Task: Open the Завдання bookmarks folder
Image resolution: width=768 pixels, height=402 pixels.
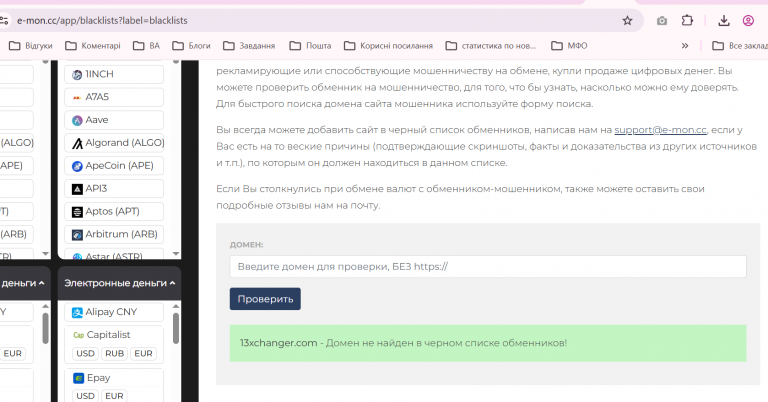Action: coord(249,46)
